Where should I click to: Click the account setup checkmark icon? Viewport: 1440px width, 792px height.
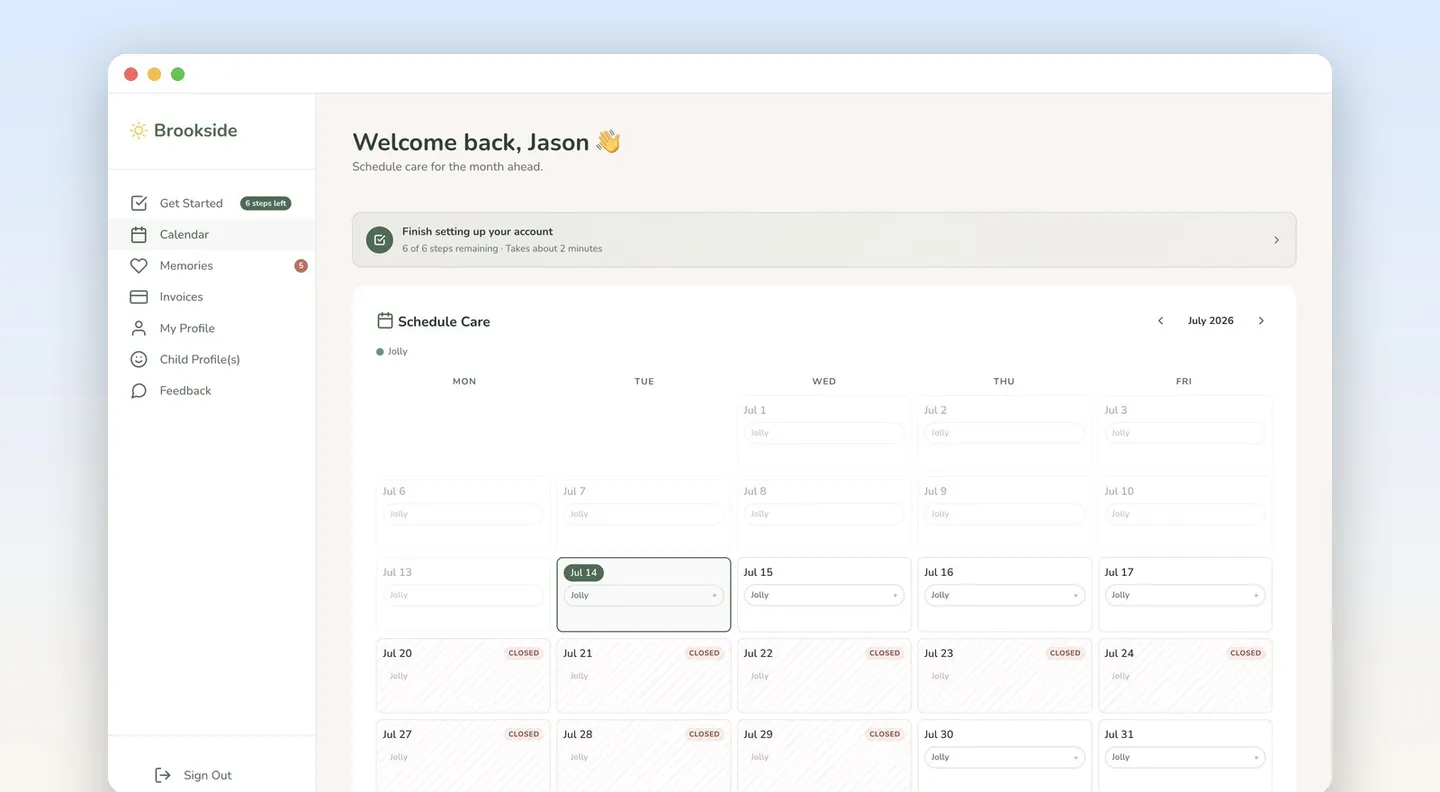[379, 240]
